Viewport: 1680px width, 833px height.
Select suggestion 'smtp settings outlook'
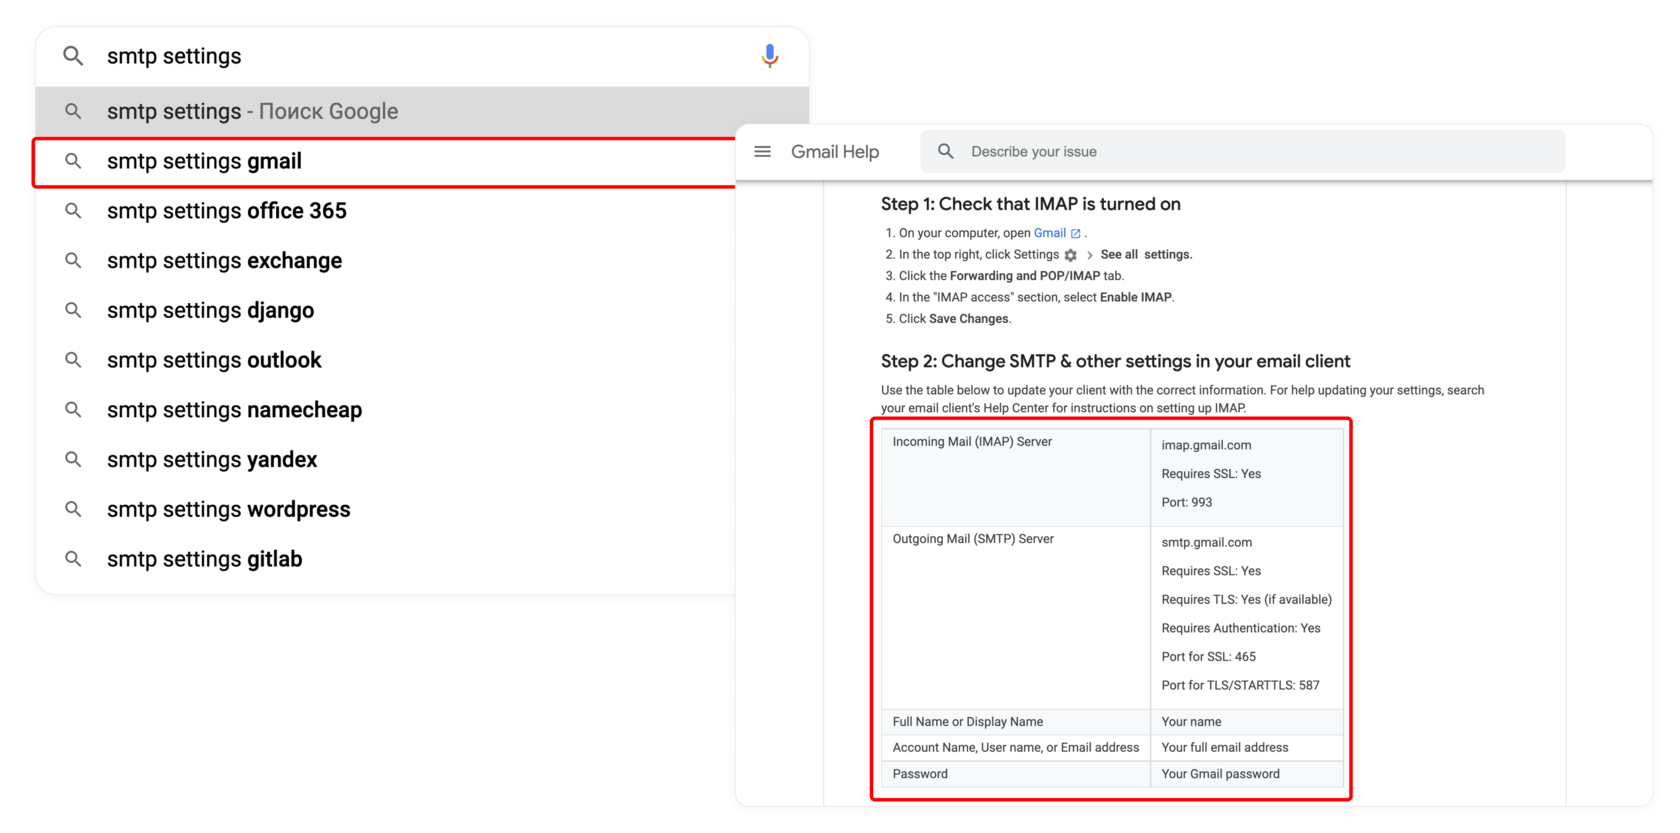coord(385,360)
